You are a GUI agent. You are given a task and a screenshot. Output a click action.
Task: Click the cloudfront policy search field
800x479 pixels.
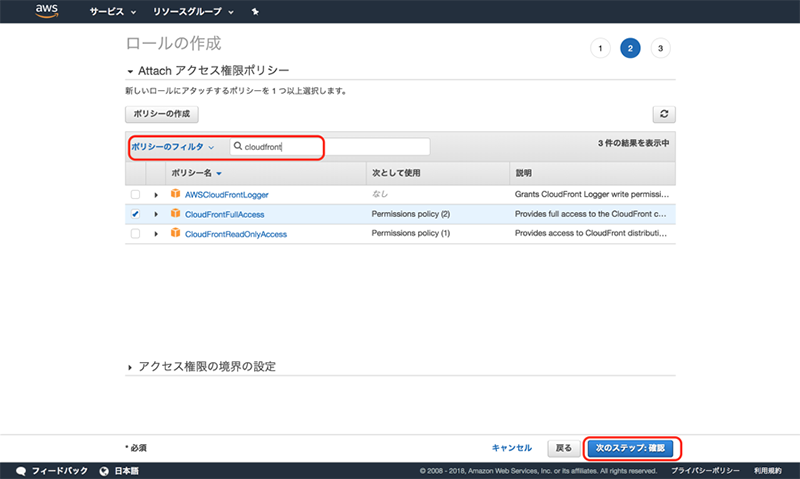point(330,147)
